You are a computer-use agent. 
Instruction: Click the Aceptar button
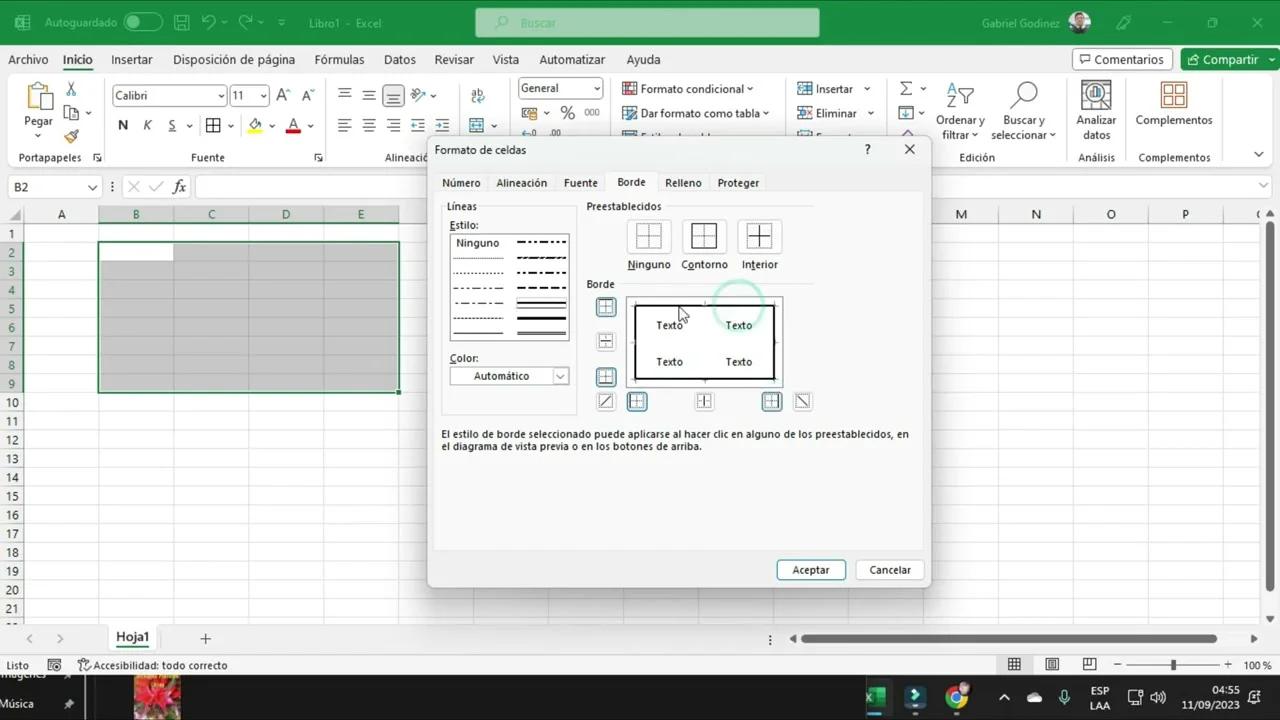point(810,569)
